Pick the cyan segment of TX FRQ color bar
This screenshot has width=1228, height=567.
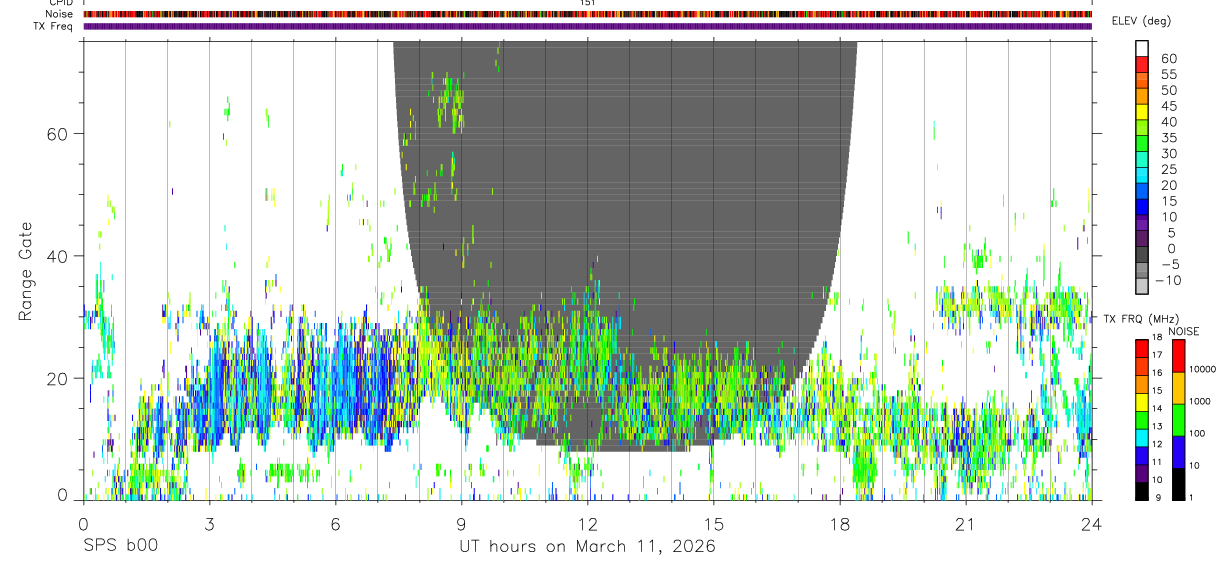(1142, 438)
